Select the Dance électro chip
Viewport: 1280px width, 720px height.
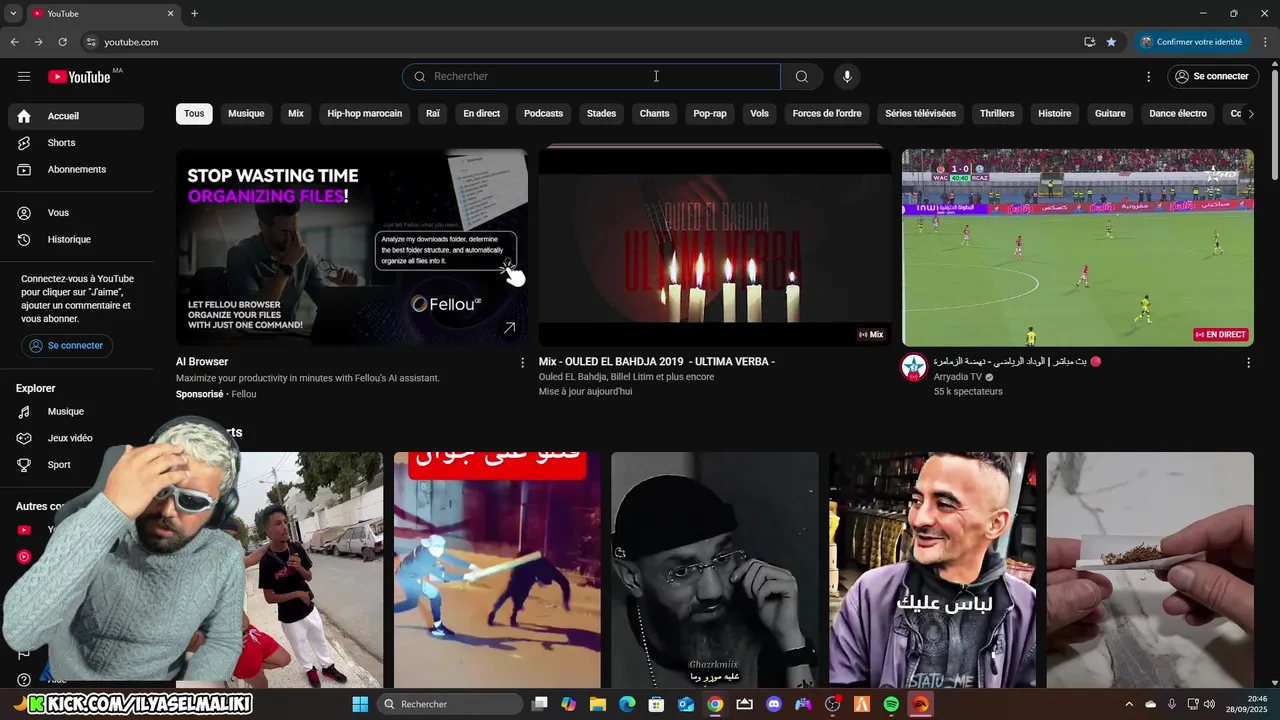(x=1178, y=114)
